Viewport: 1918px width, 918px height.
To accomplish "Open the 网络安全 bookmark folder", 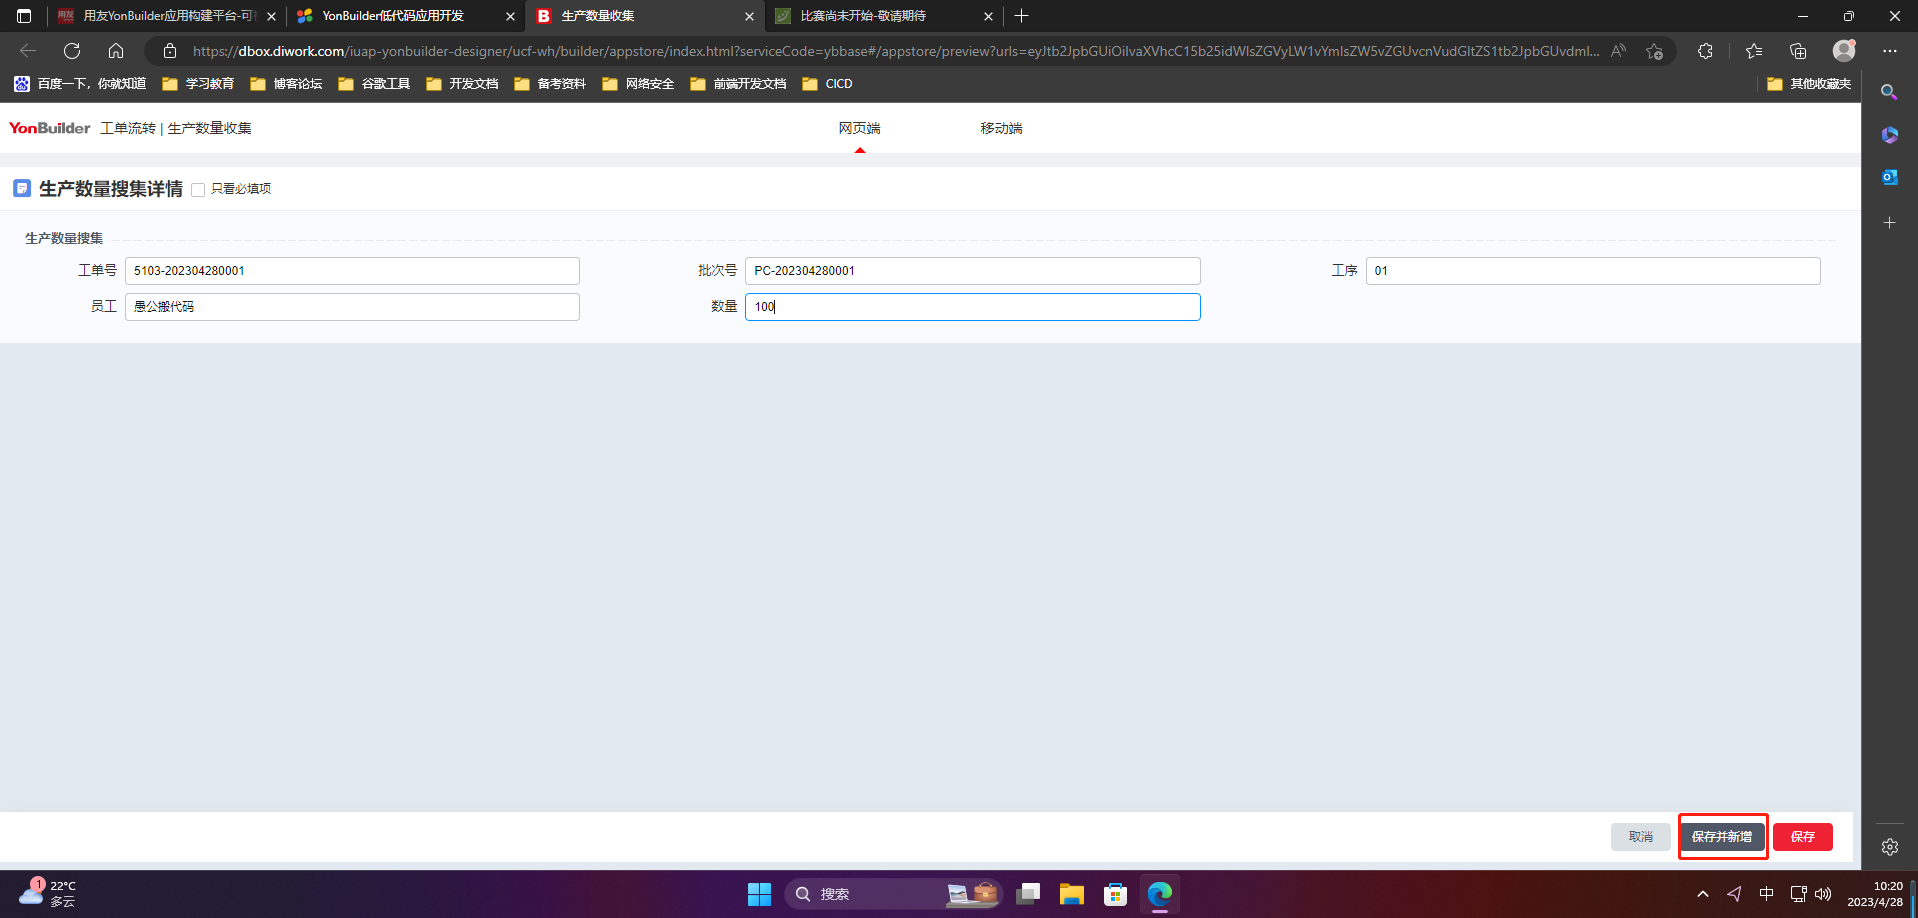I will 638,84.
